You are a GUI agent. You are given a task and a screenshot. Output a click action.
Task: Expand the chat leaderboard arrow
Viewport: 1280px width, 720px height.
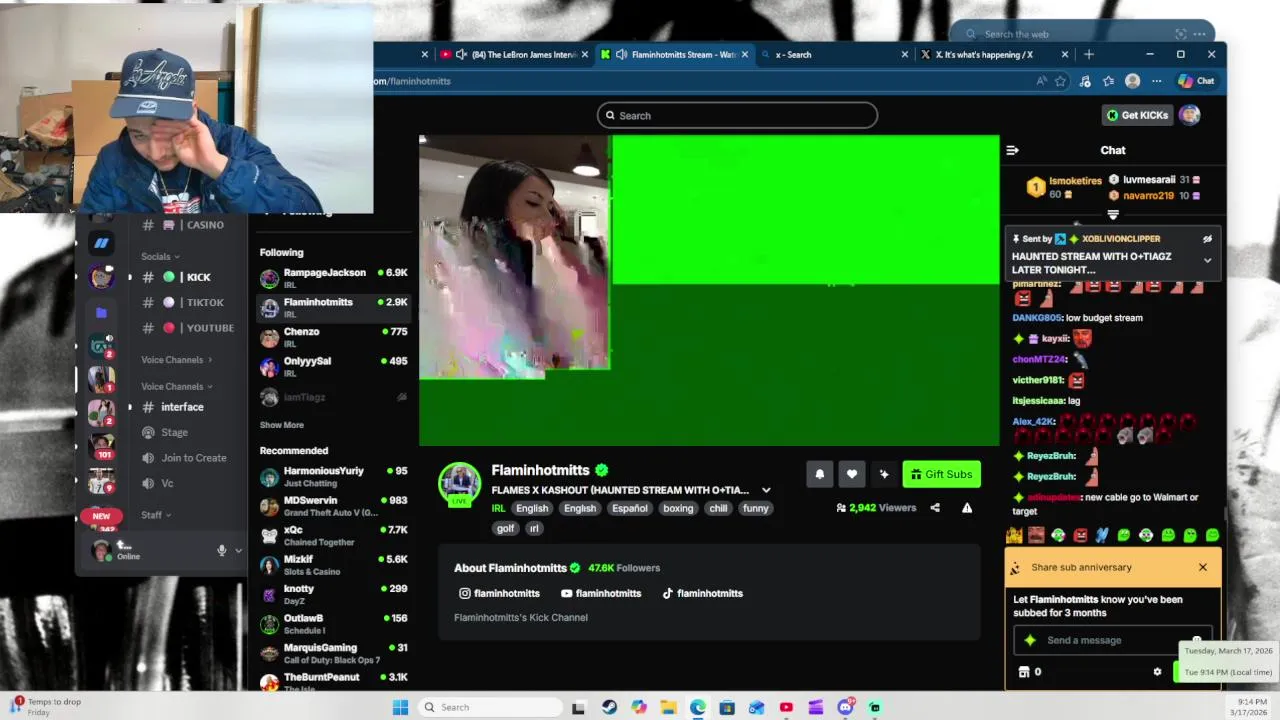1113,215
